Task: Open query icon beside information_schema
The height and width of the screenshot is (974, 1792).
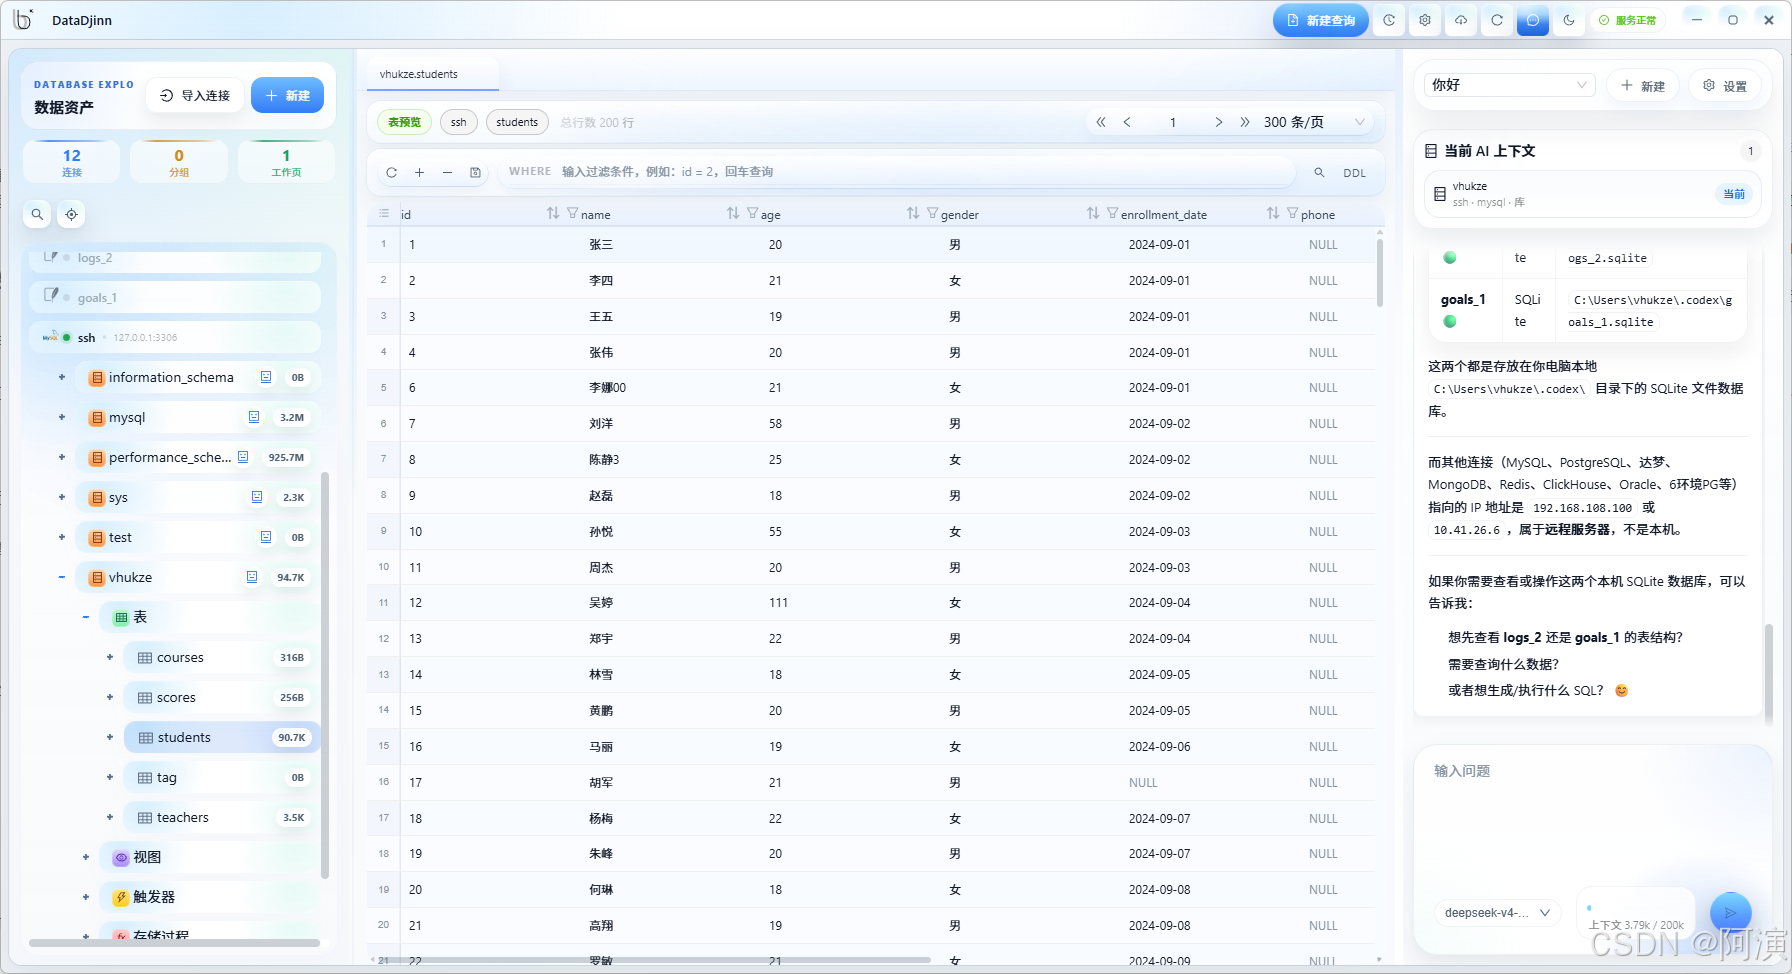Action: [266, 377]
